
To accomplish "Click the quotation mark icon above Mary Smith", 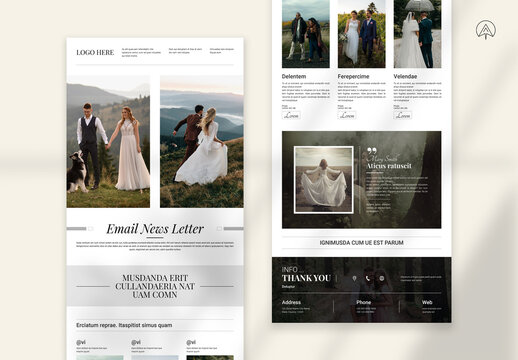I will click(x=371, y=151).
